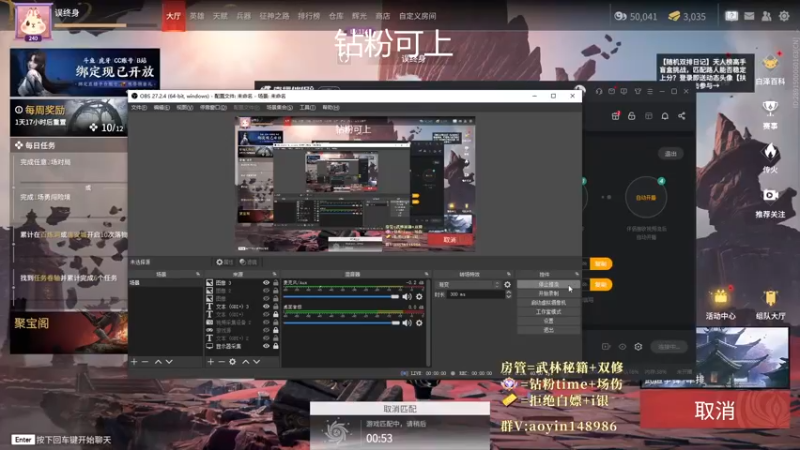Move scene down in OBS scenes list
This screenshot has width=800, height=450.
pyautogui.click(x=169, y=362)
